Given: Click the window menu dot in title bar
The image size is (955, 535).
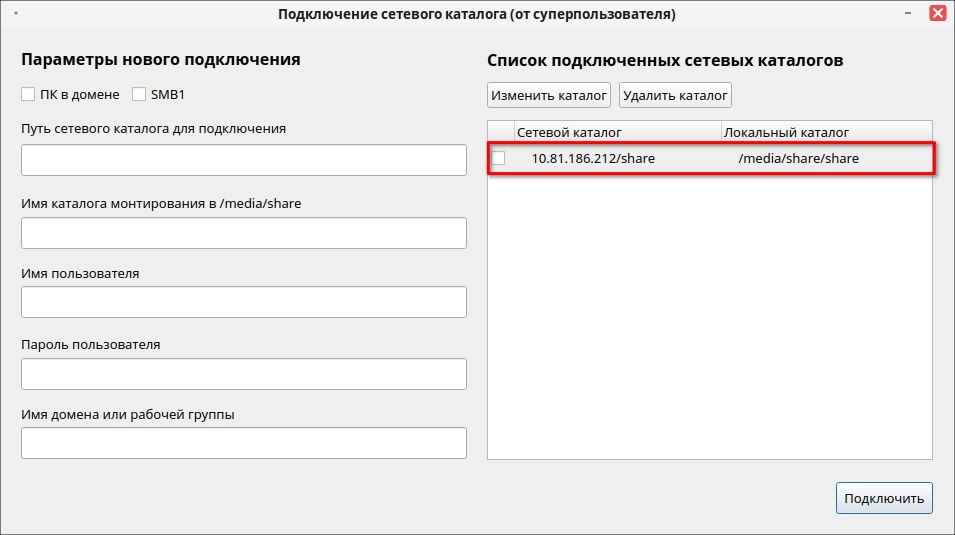Looking at the screenshot, I should pyautogui.click(x=16, y=14).
